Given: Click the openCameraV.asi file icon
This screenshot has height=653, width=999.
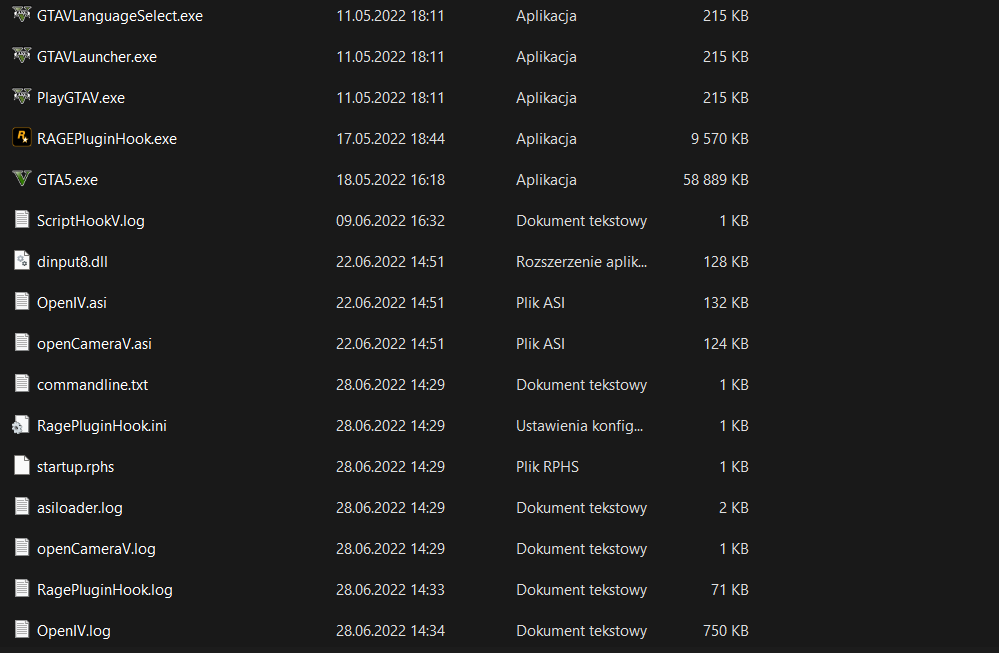Looking at the screenshot, I should pyautogui.click(x=22, y=342).
